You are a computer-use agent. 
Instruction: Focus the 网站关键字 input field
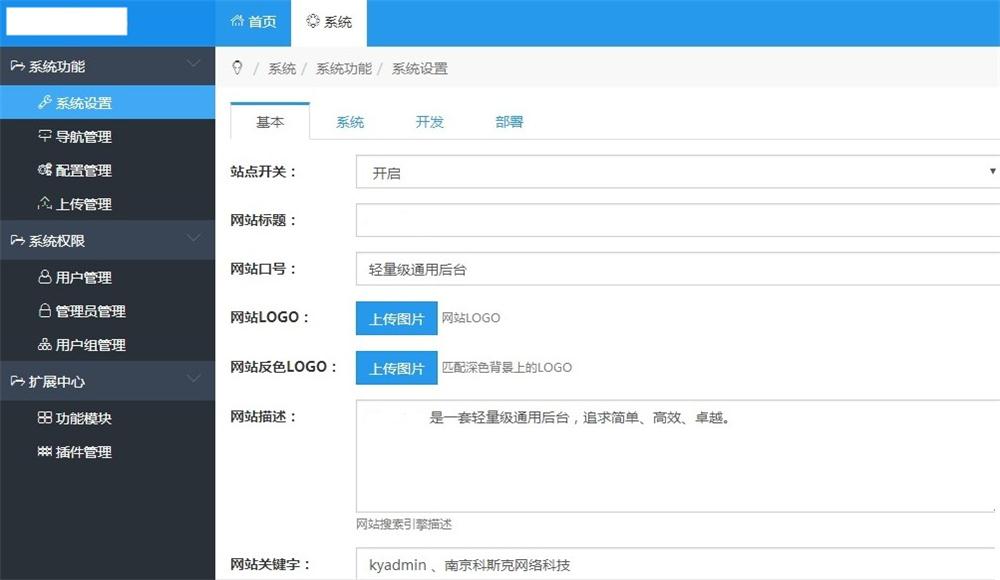click(x=677, y=564)
